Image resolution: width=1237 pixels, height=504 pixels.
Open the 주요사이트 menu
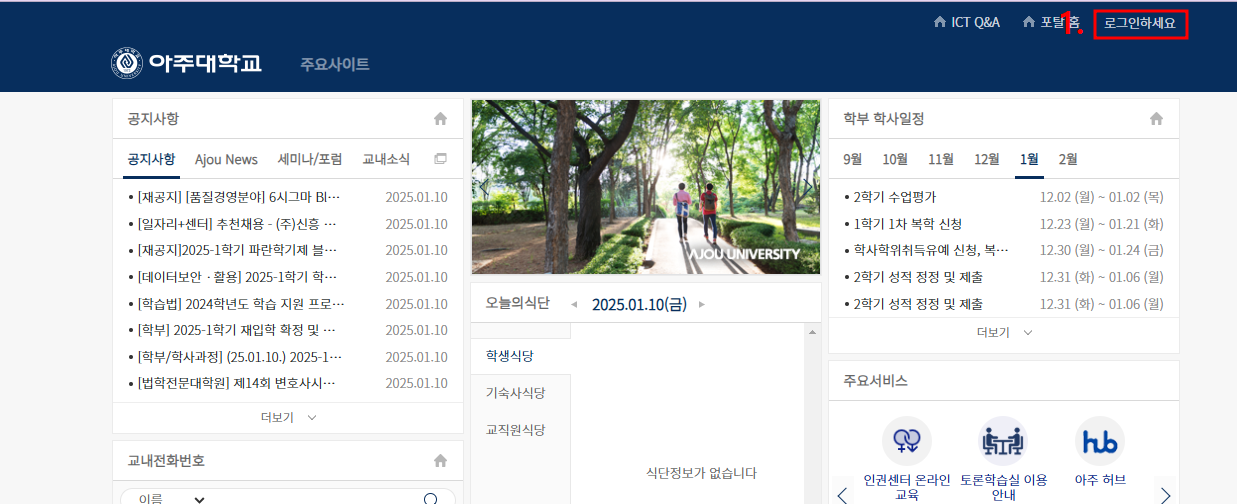[335, 64]
